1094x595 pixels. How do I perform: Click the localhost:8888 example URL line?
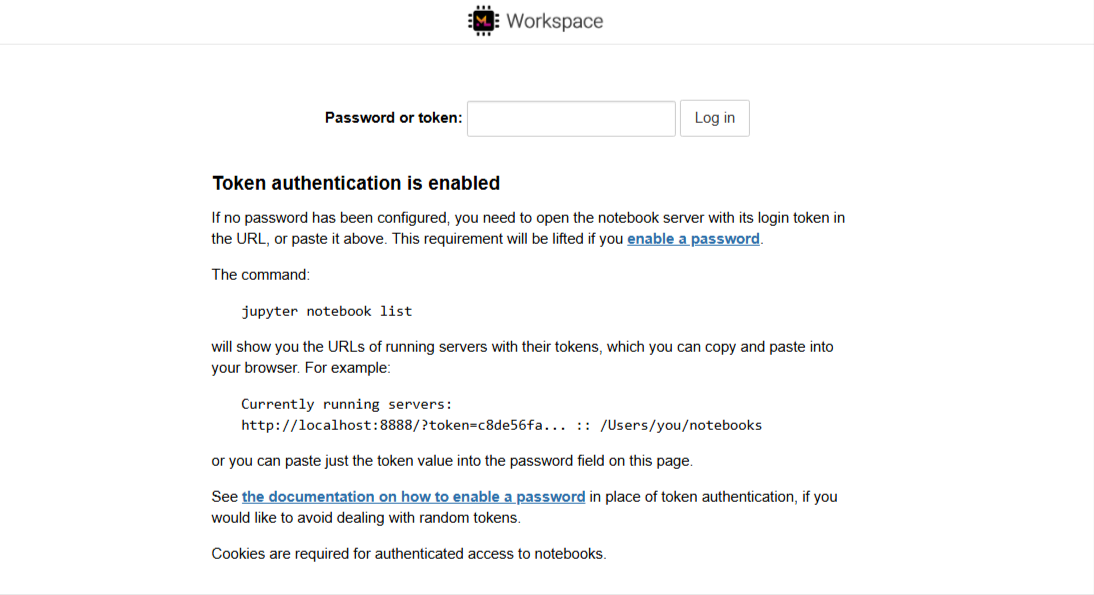(x=502, y=425)
